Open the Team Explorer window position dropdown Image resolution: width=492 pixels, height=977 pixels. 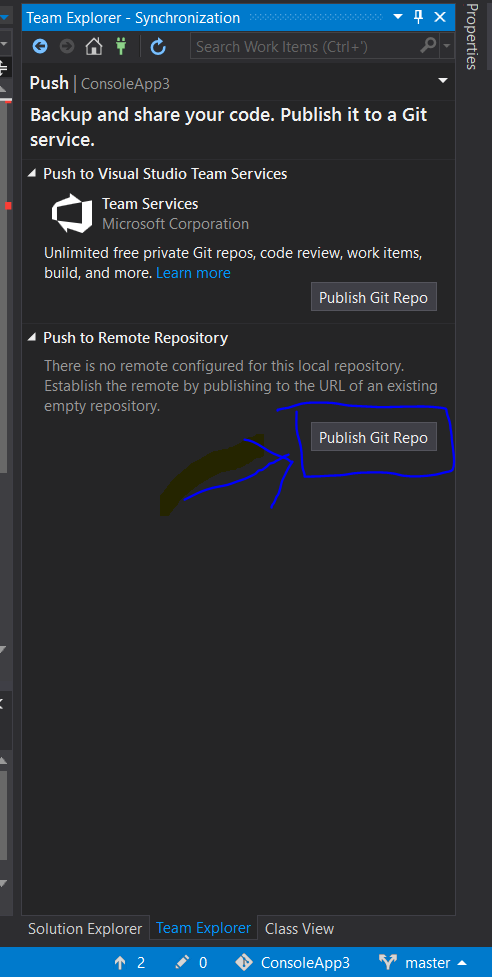coord(399,17)
